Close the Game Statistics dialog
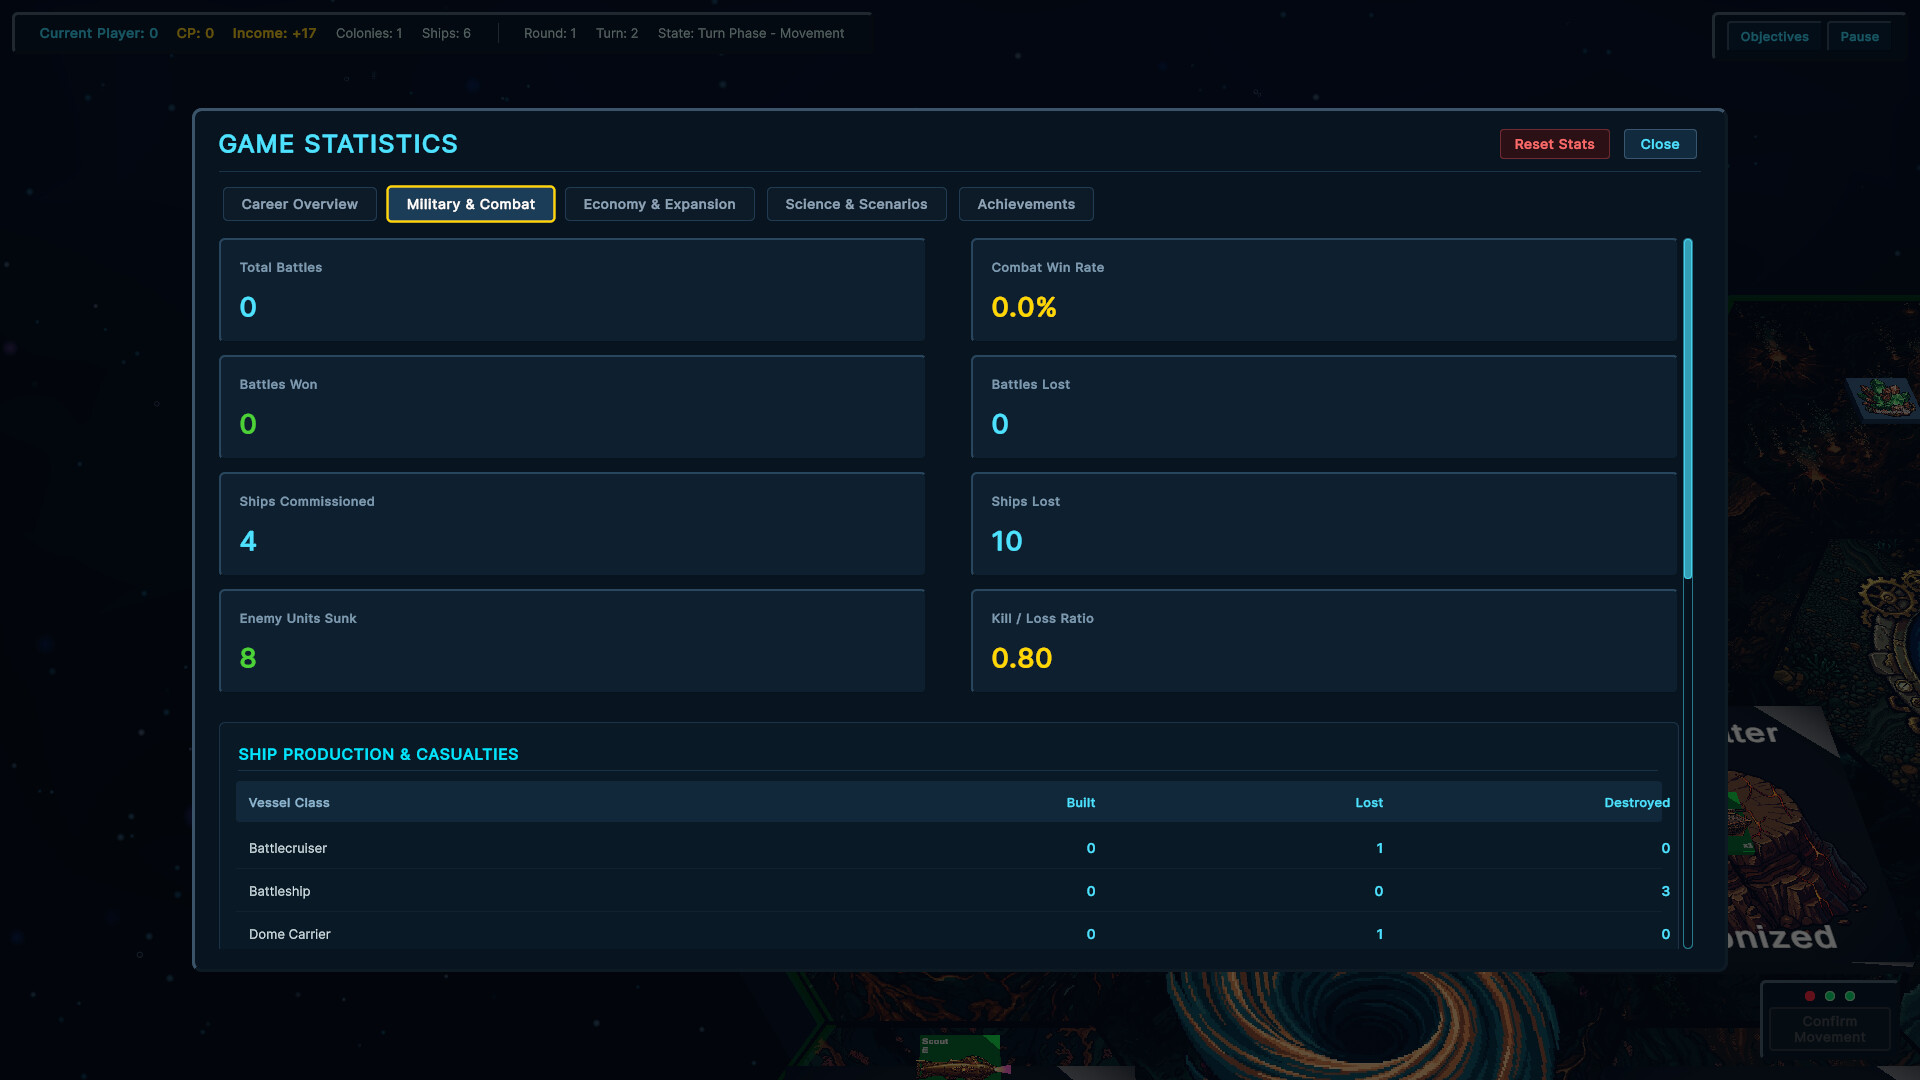The width and height of the screenshot is (1920, 1080). 1660,144
